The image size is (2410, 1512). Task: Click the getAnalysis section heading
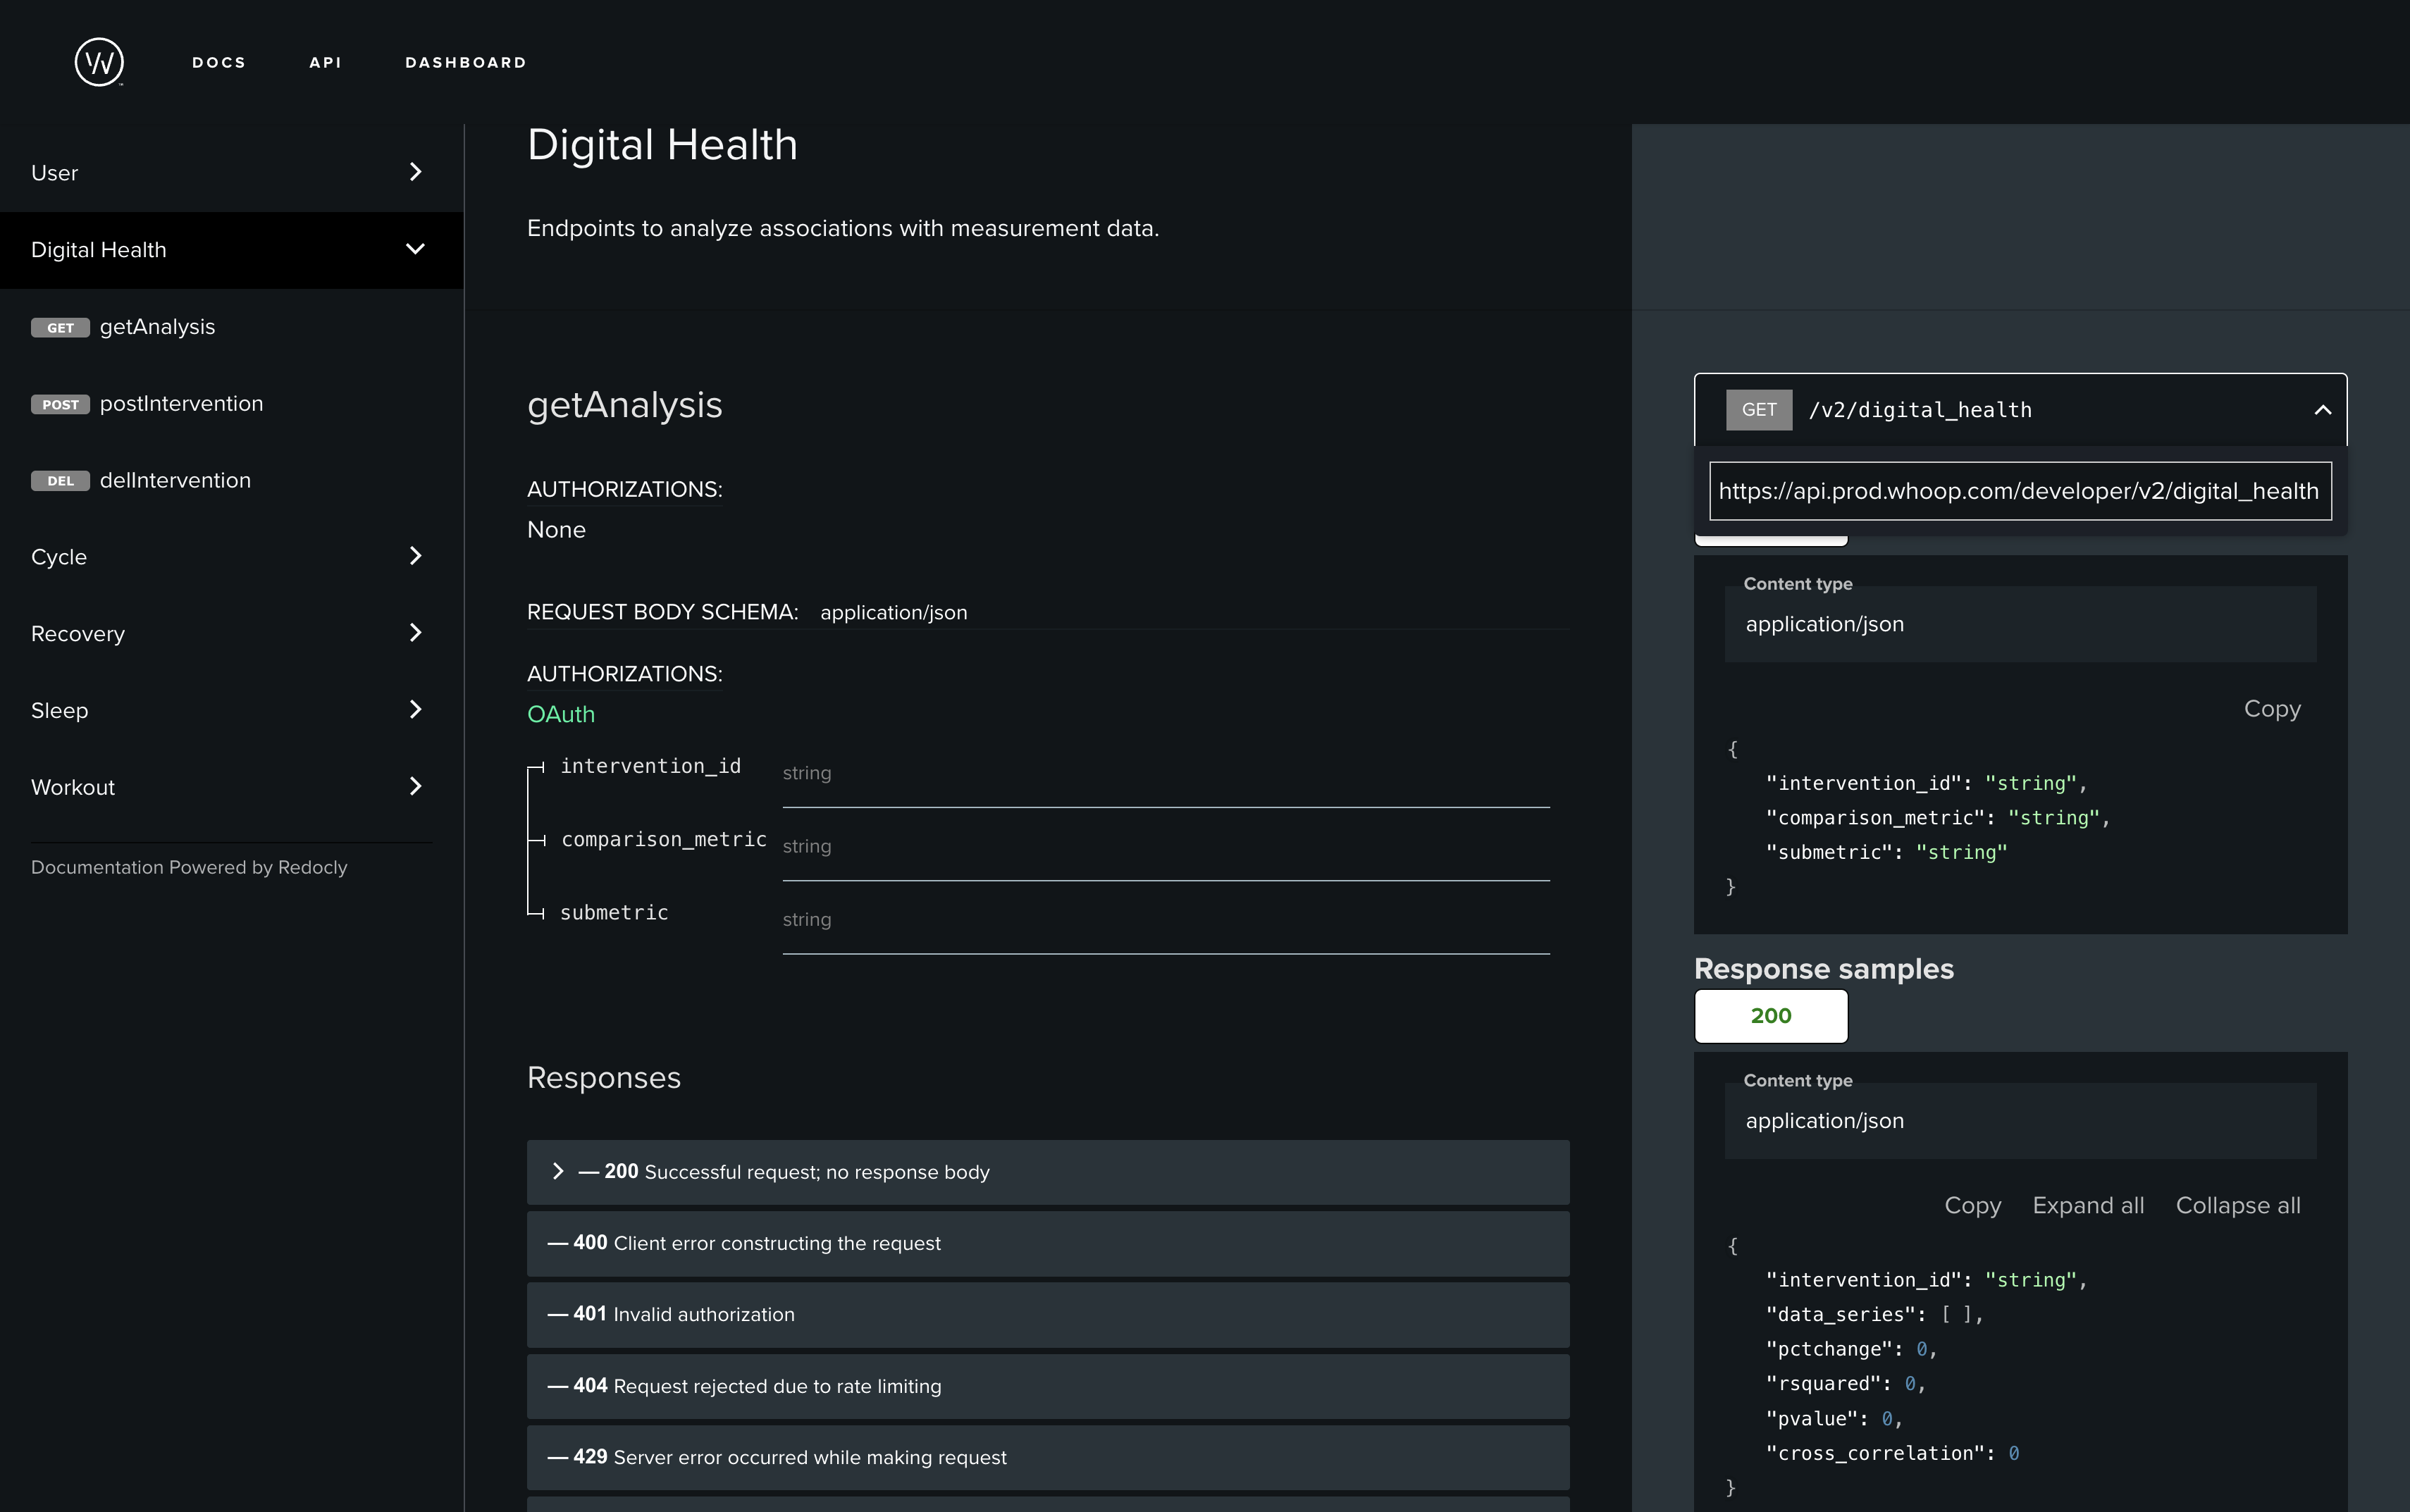625,405
